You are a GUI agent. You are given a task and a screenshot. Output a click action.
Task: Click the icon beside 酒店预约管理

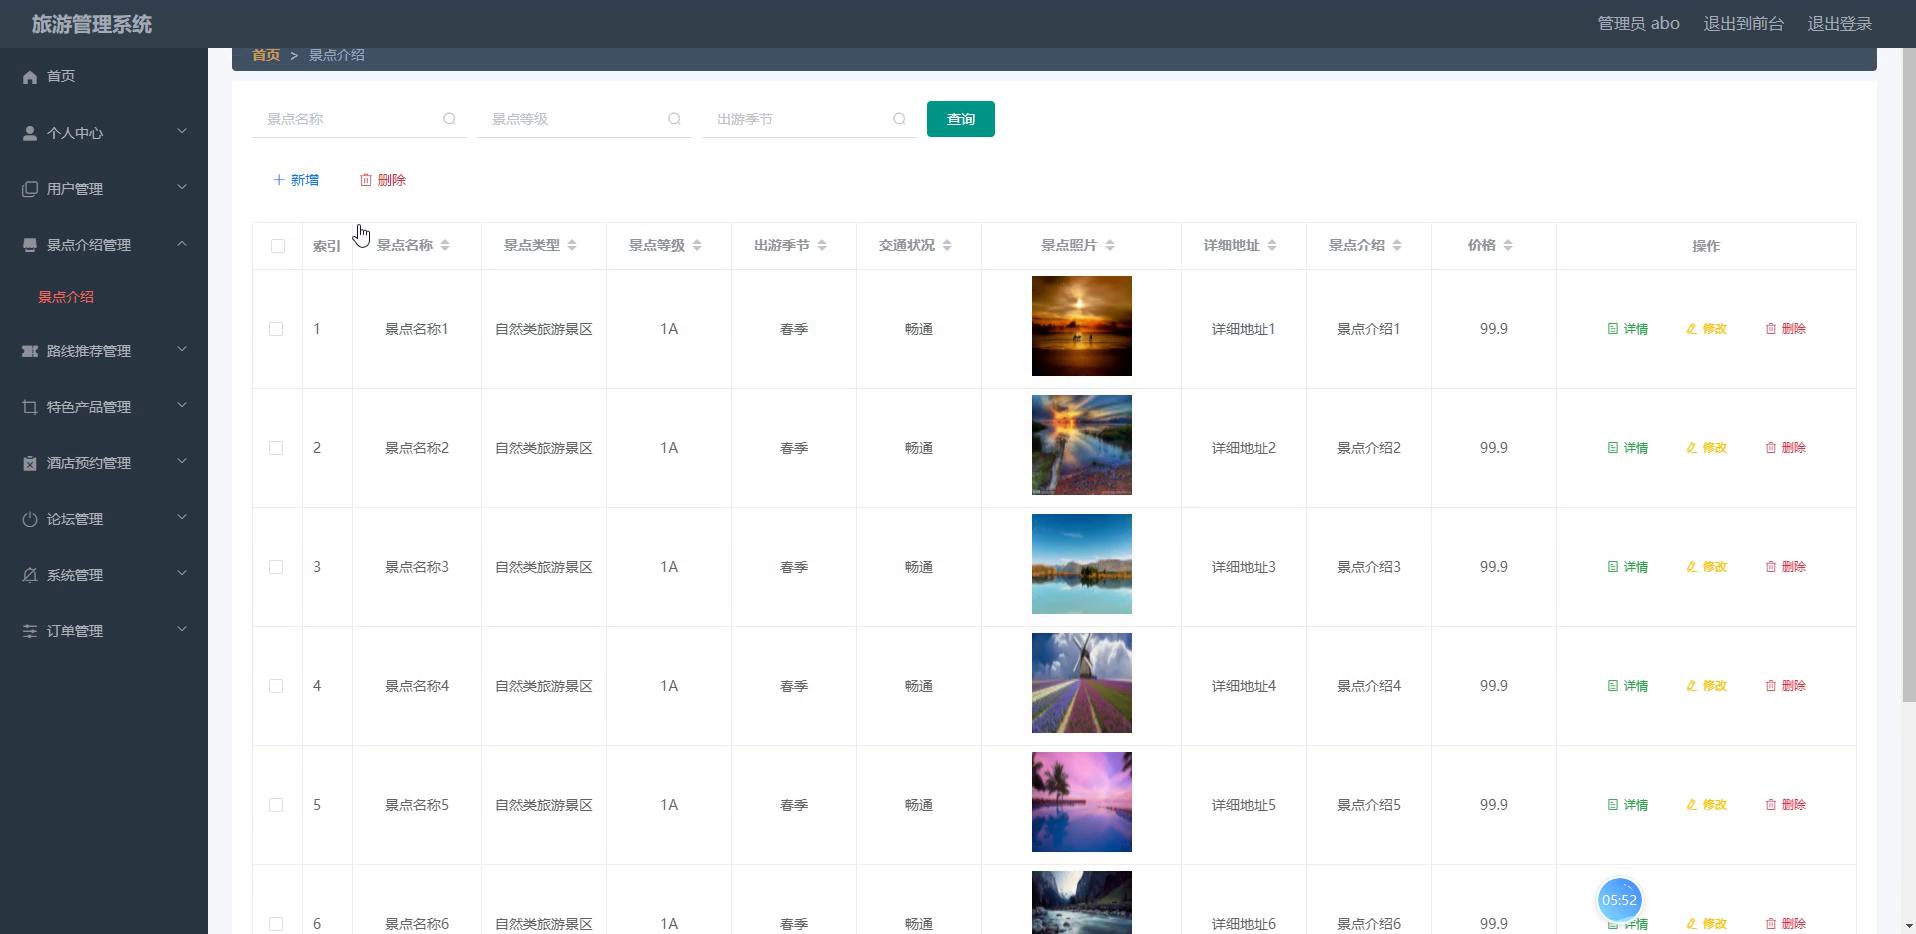click(x=30, y=463)
